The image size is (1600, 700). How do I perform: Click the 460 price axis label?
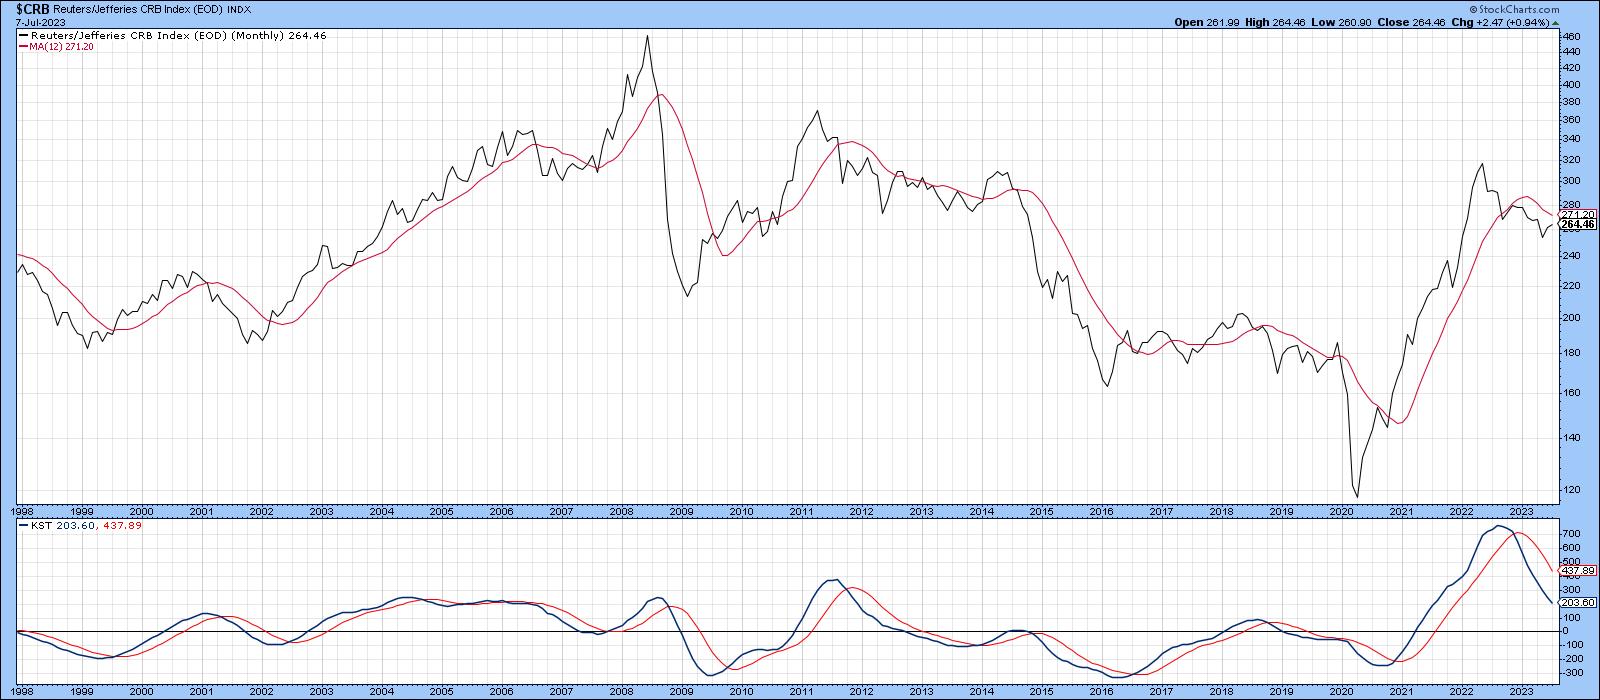coord(1571,37)
